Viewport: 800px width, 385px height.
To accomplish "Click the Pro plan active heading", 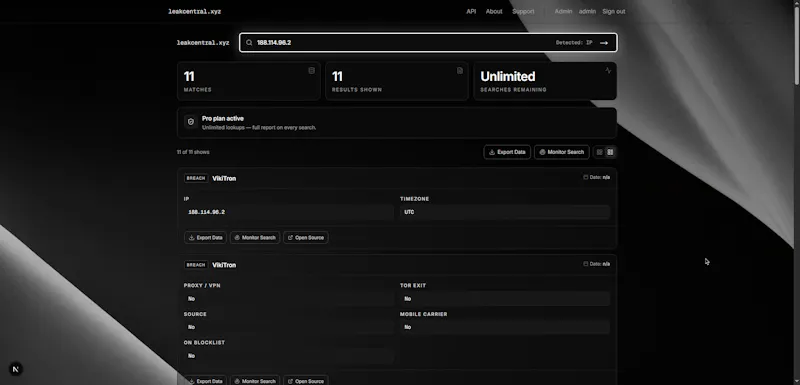I will (x=223, y=118).
